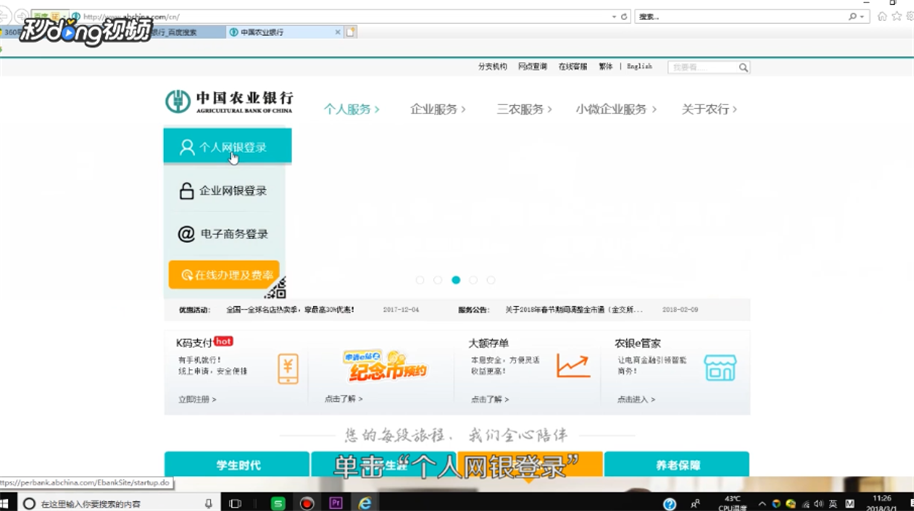This screenshot has height=511, width=914.
Task: Click the volume speaker icon in the system tray
Action: pyautogui.click(x=819, y=504)
